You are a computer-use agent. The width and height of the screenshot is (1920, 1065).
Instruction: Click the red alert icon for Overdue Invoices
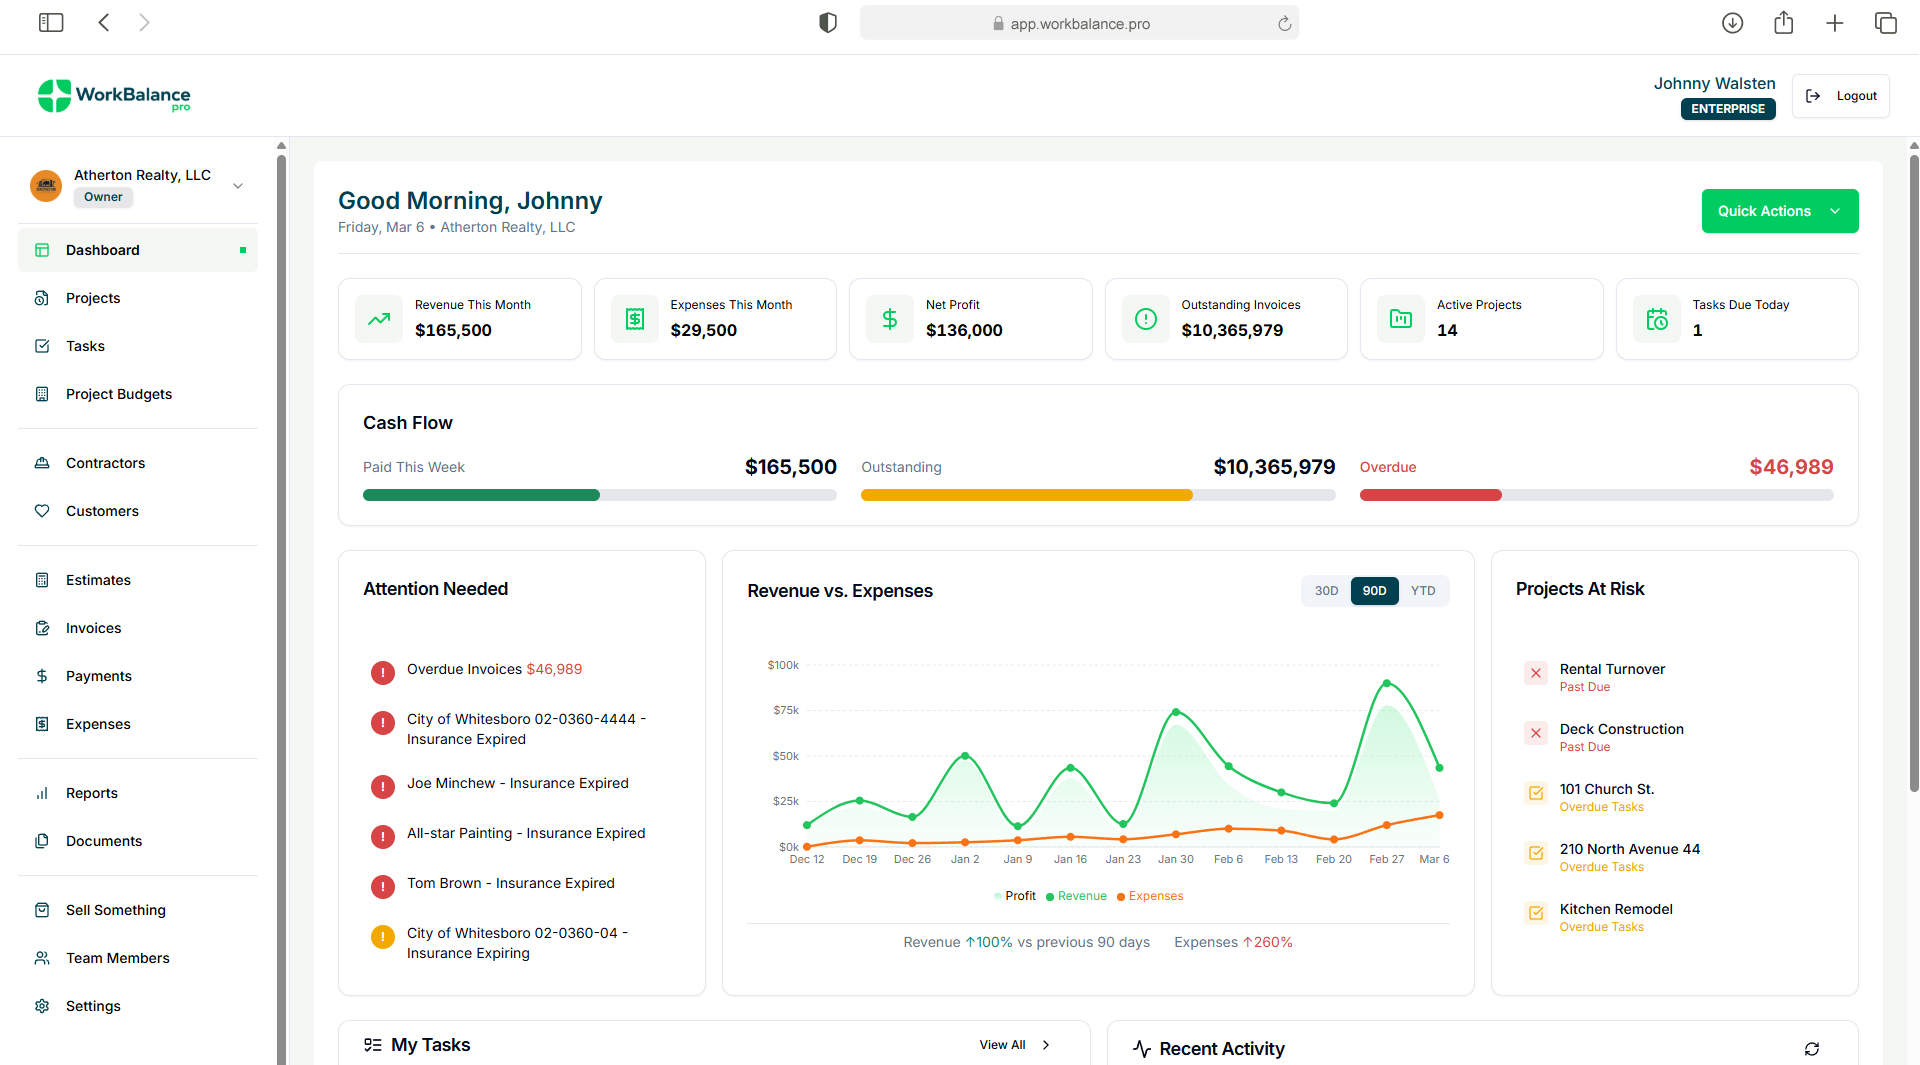[382, 673]
